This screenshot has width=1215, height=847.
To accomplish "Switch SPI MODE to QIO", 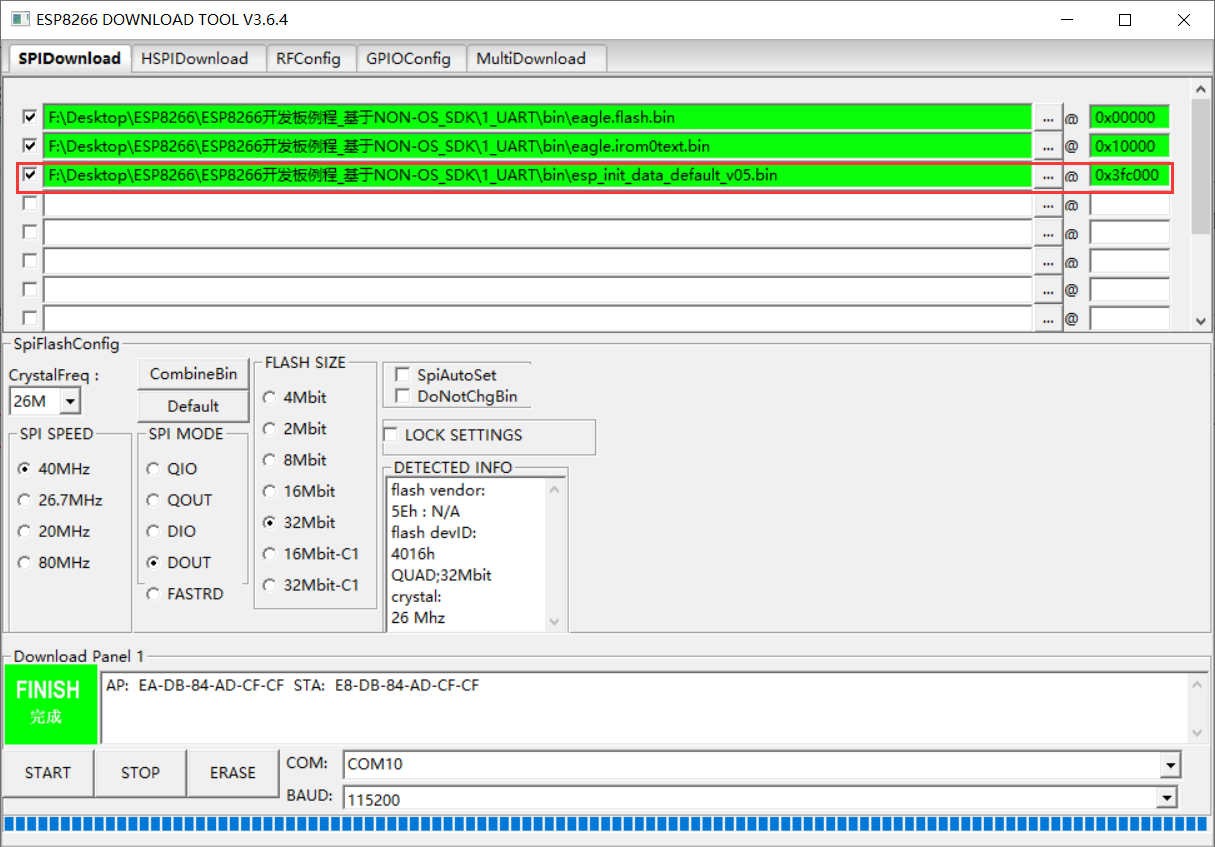I will (152, 468).
